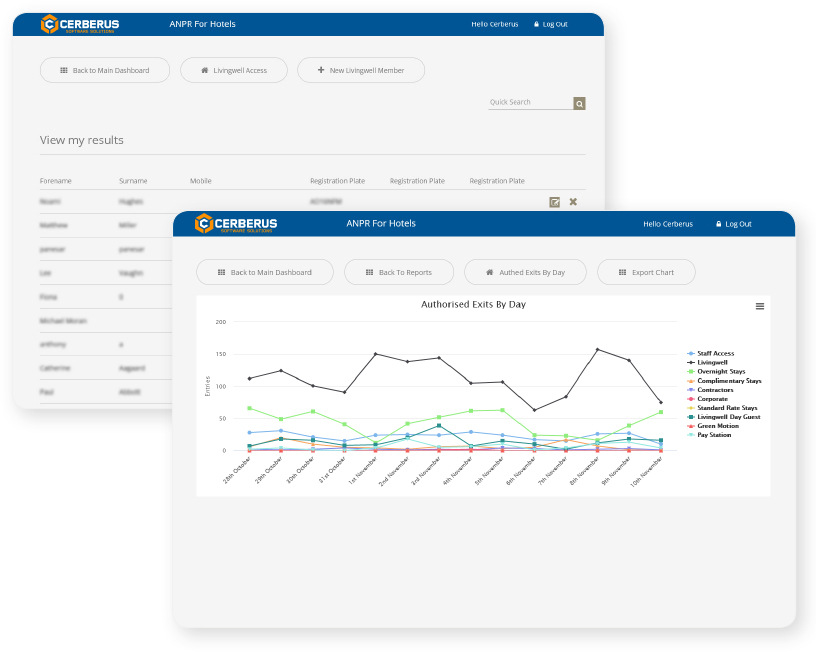Click the Cerberus logo in front window
The image size is (816, 652).
236,223
